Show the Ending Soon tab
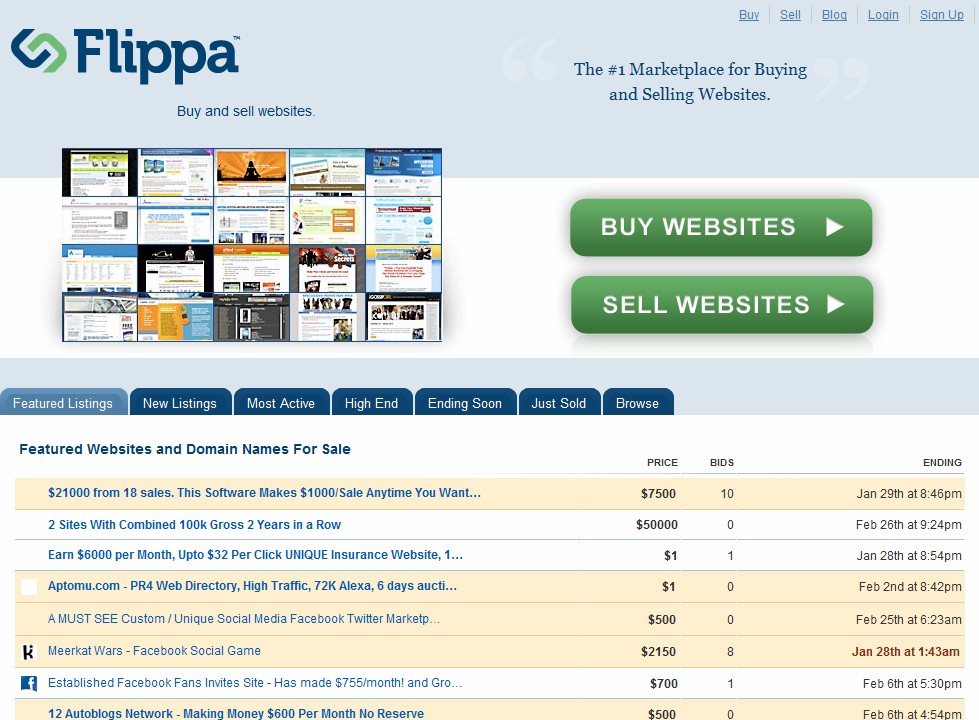 465,403
